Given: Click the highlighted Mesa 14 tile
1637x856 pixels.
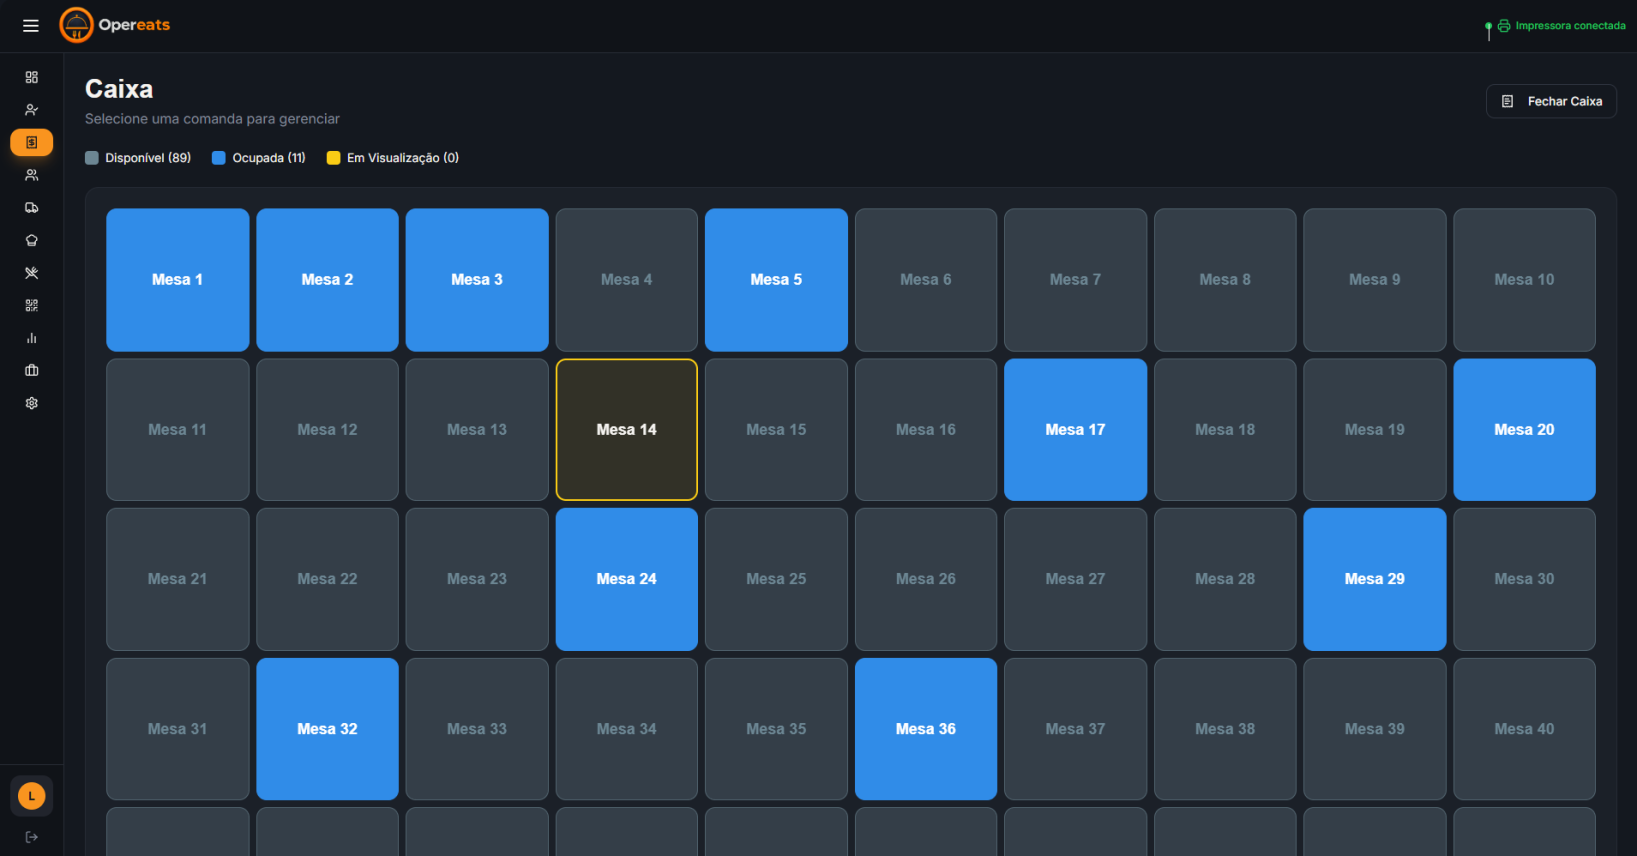Looking at the screenshot, I should click(627, 430).
